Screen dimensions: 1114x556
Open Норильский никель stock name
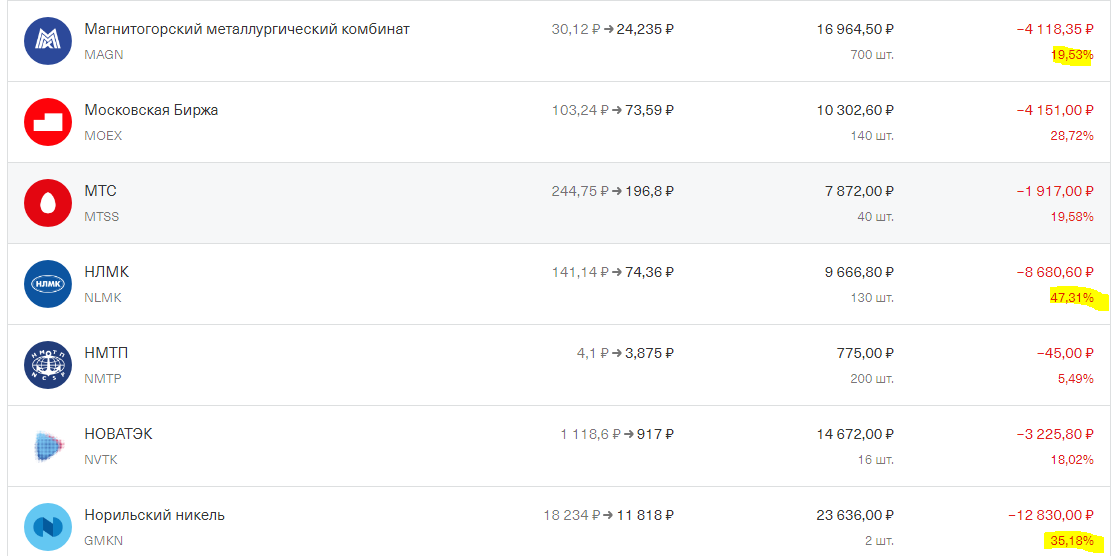click(x=155, y=515)
